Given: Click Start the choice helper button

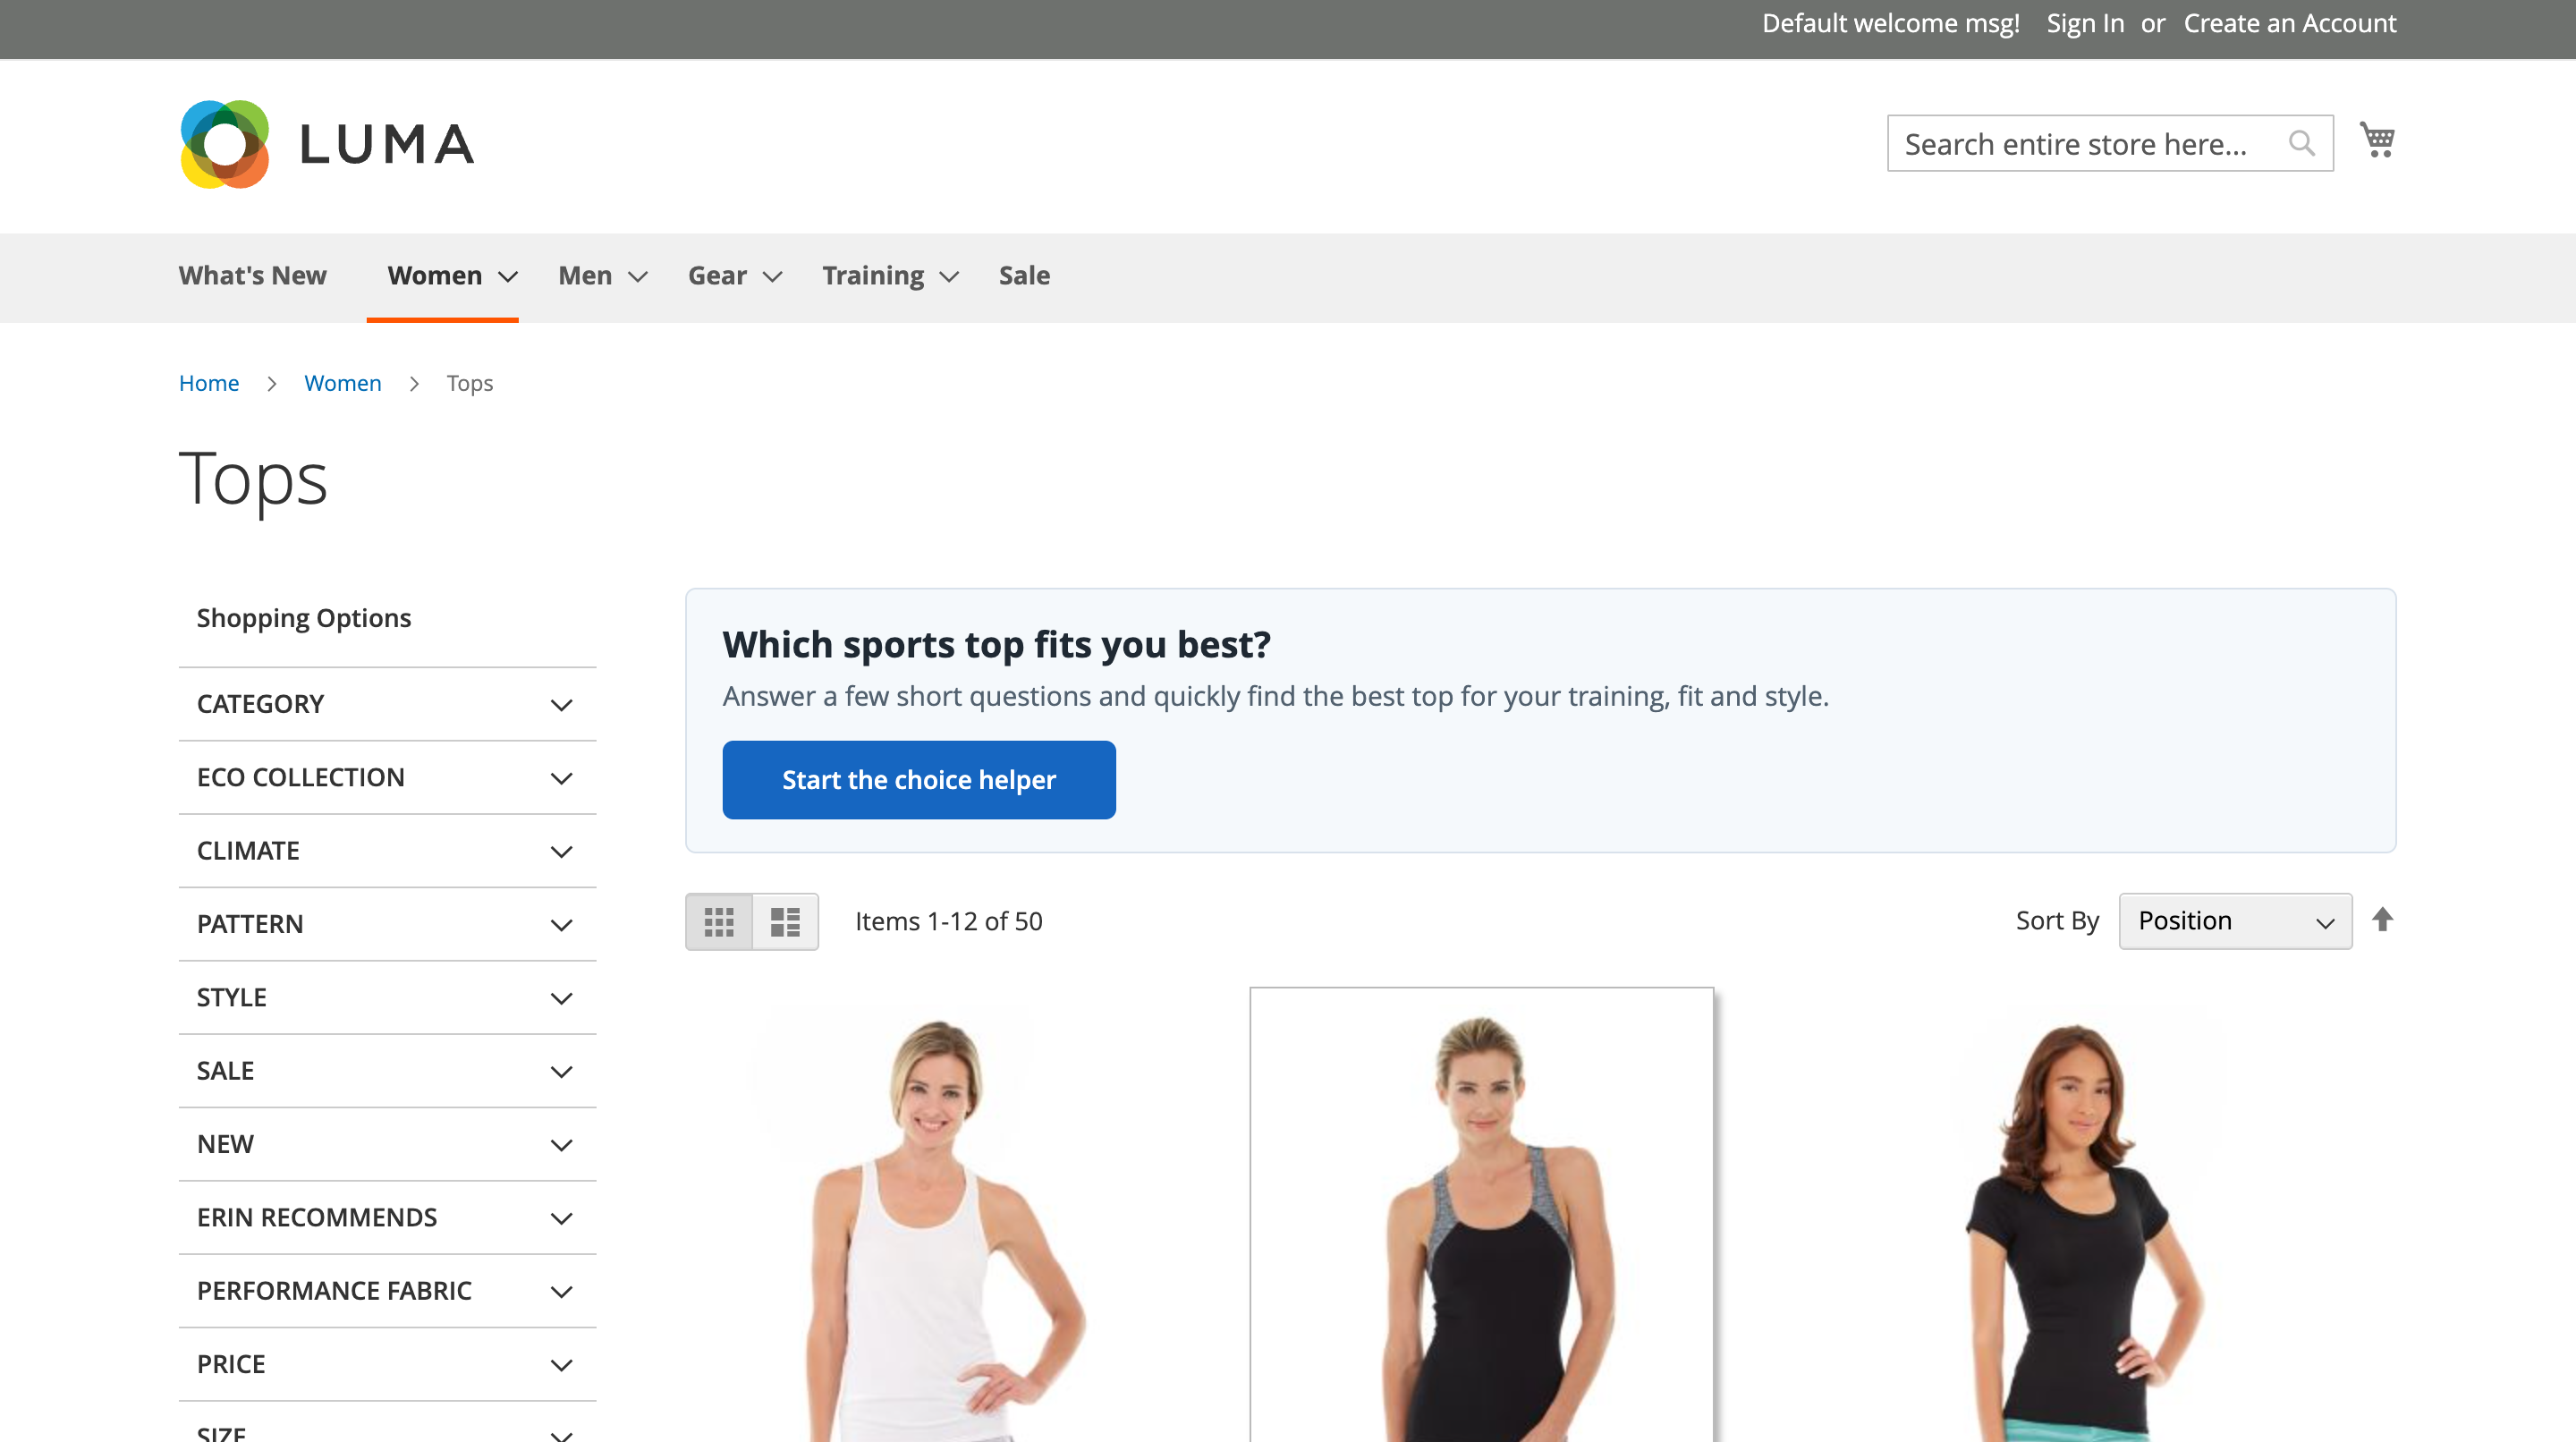Looking at the screenshot, I should pos(919,780).
